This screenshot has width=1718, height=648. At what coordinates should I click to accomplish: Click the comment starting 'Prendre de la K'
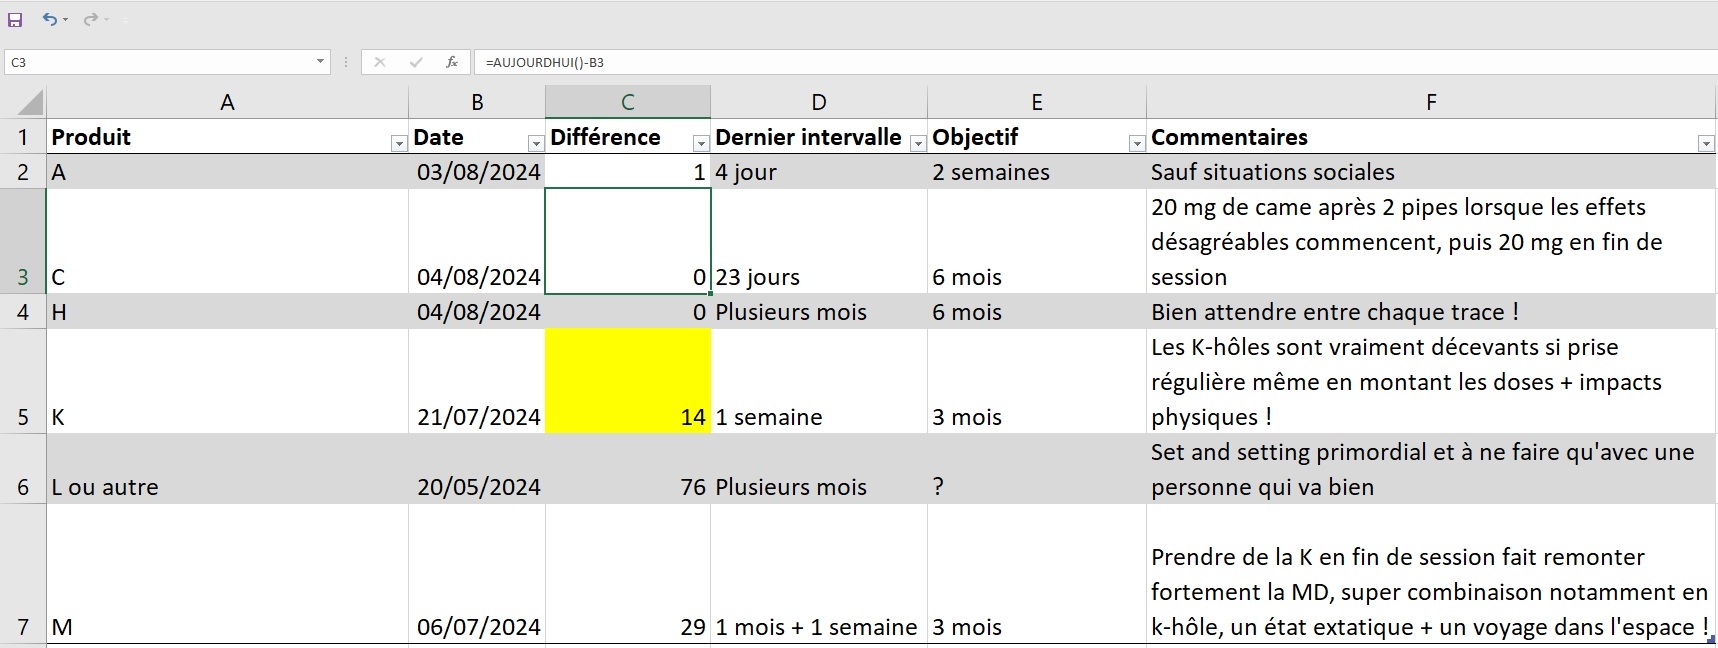pyautogui.click(x=1431, y=574)
